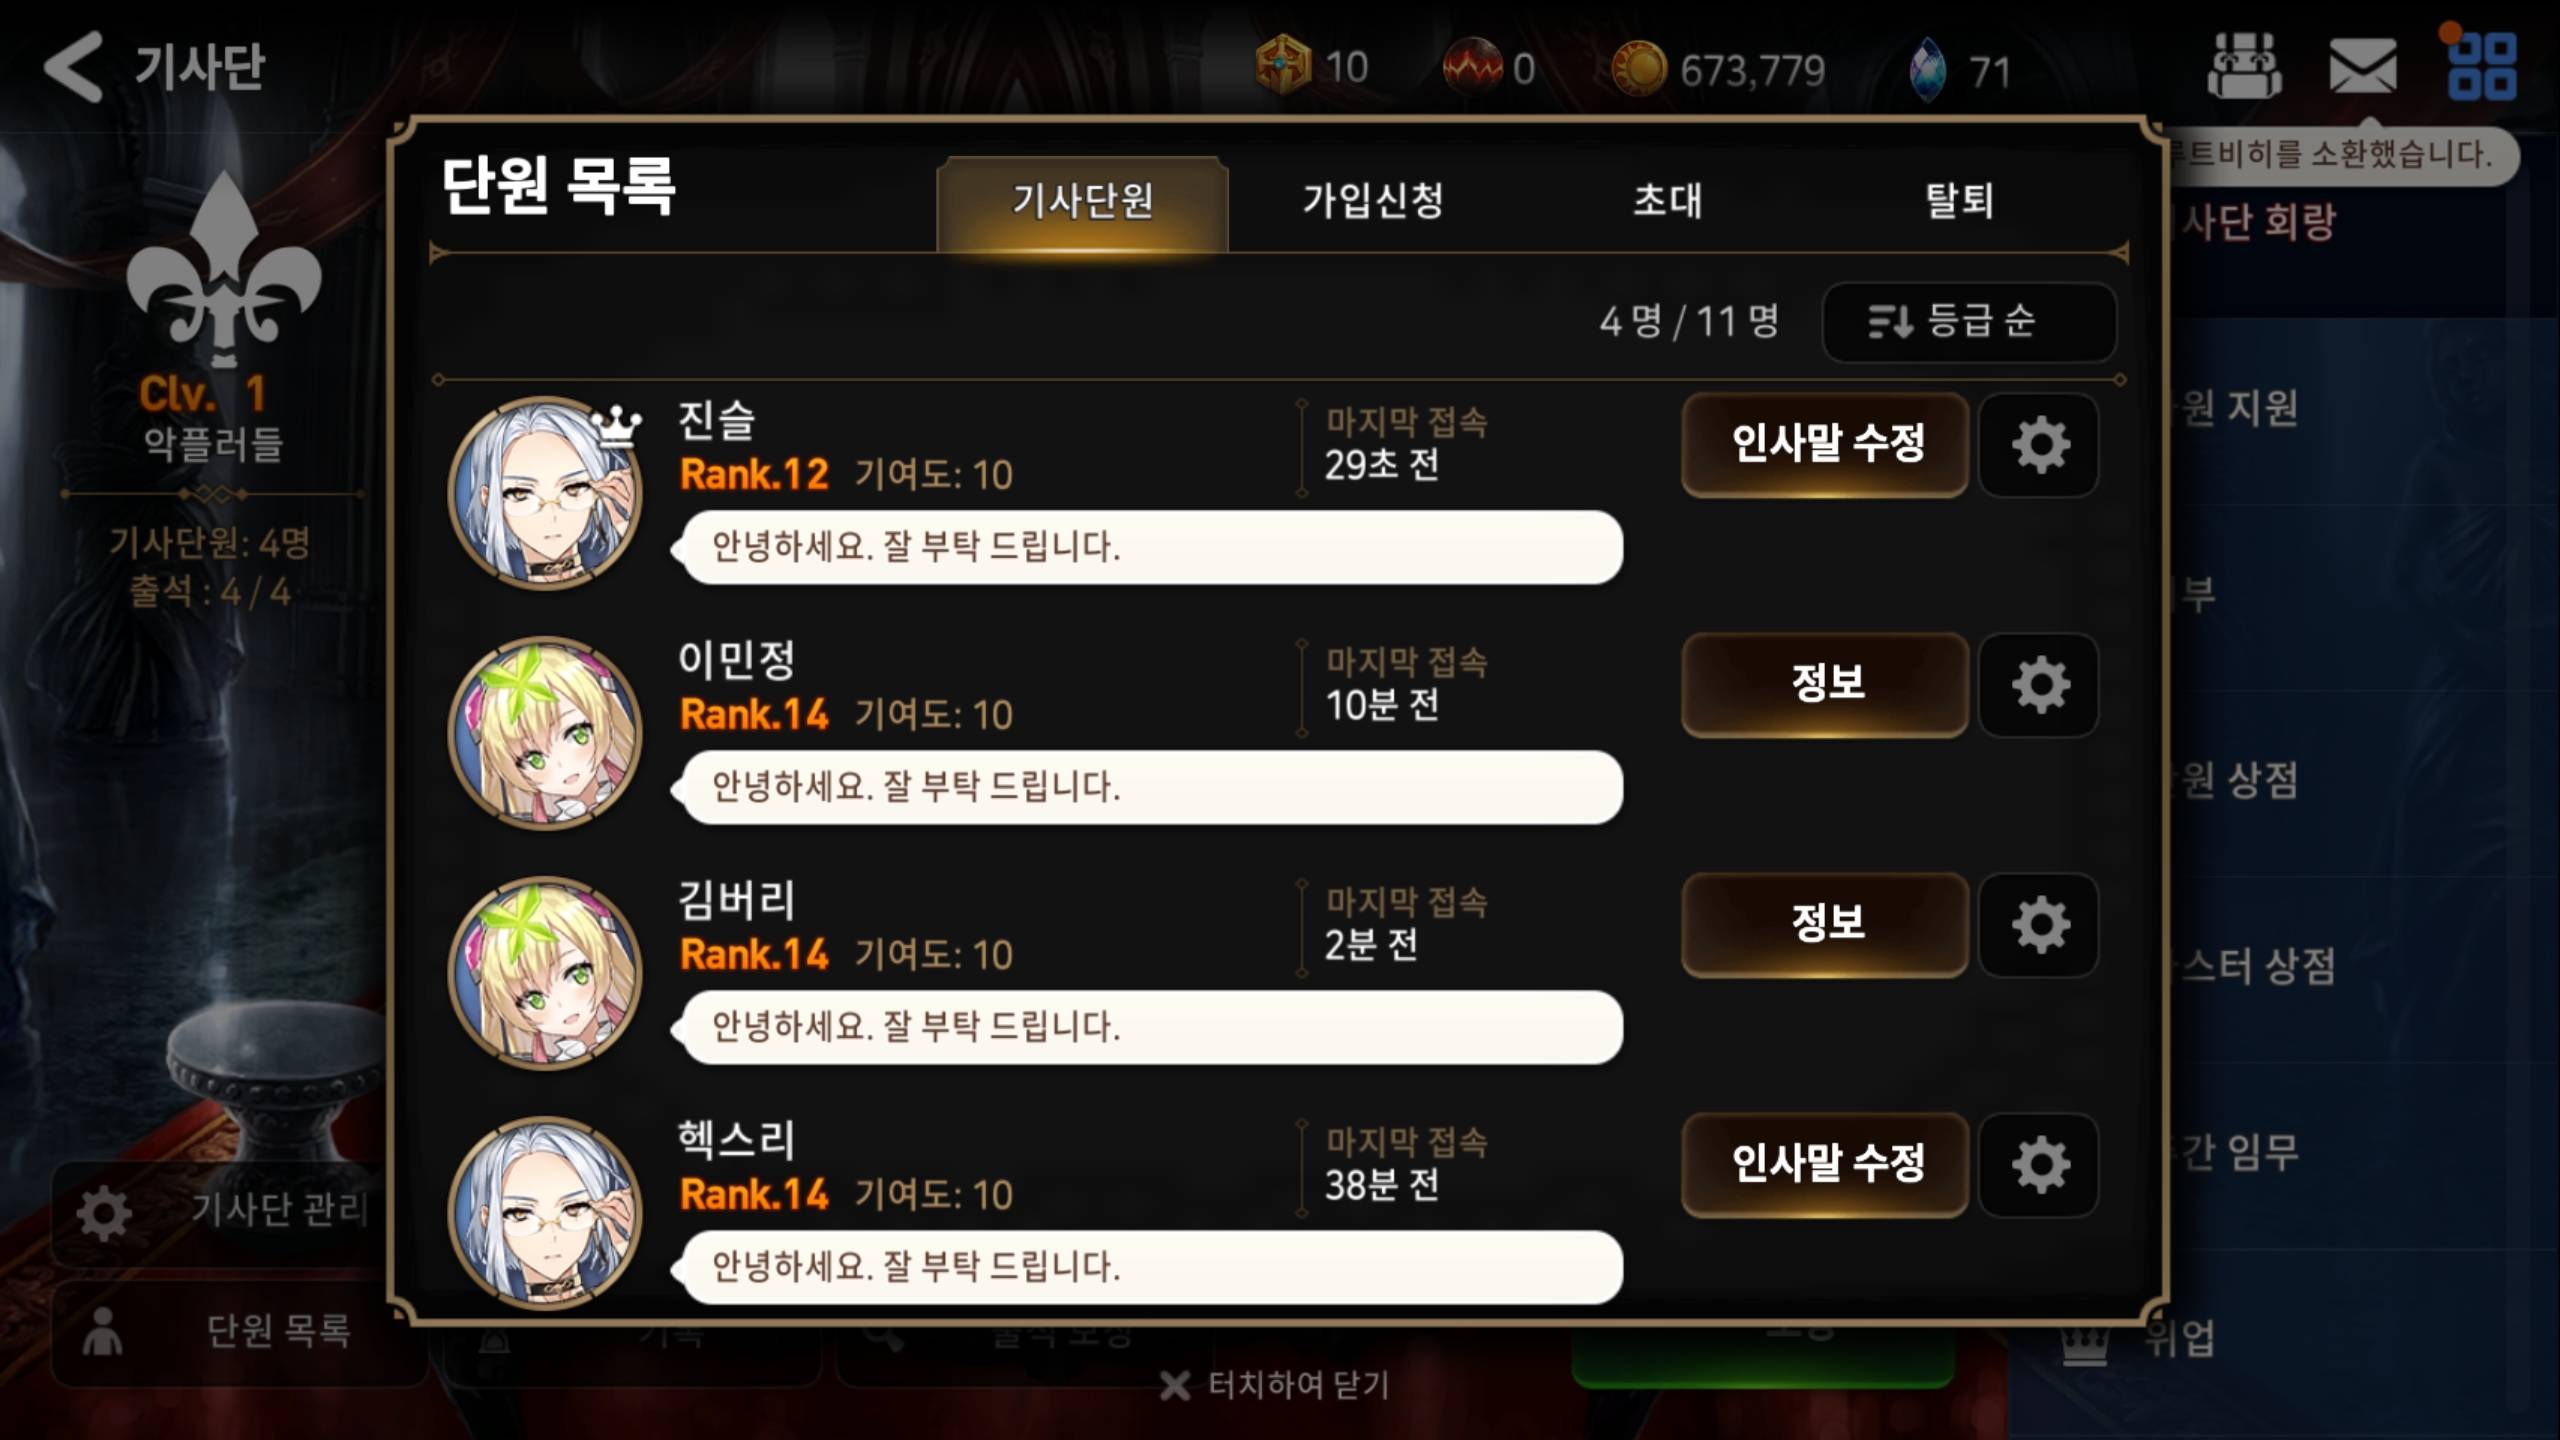Select the 탈퇴 tab
This screenshot has width=2560, height=1440.
[1960, 201]
